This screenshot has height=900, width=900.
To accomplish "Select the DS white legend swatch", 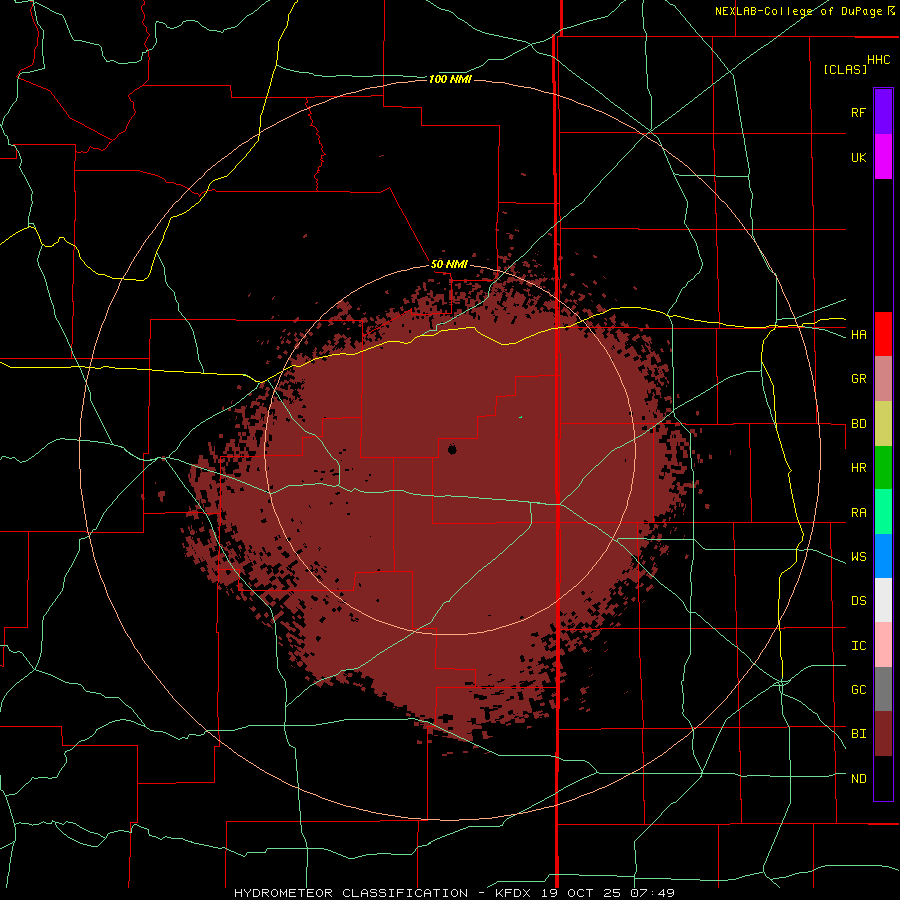I will click(x=883, y=600).
